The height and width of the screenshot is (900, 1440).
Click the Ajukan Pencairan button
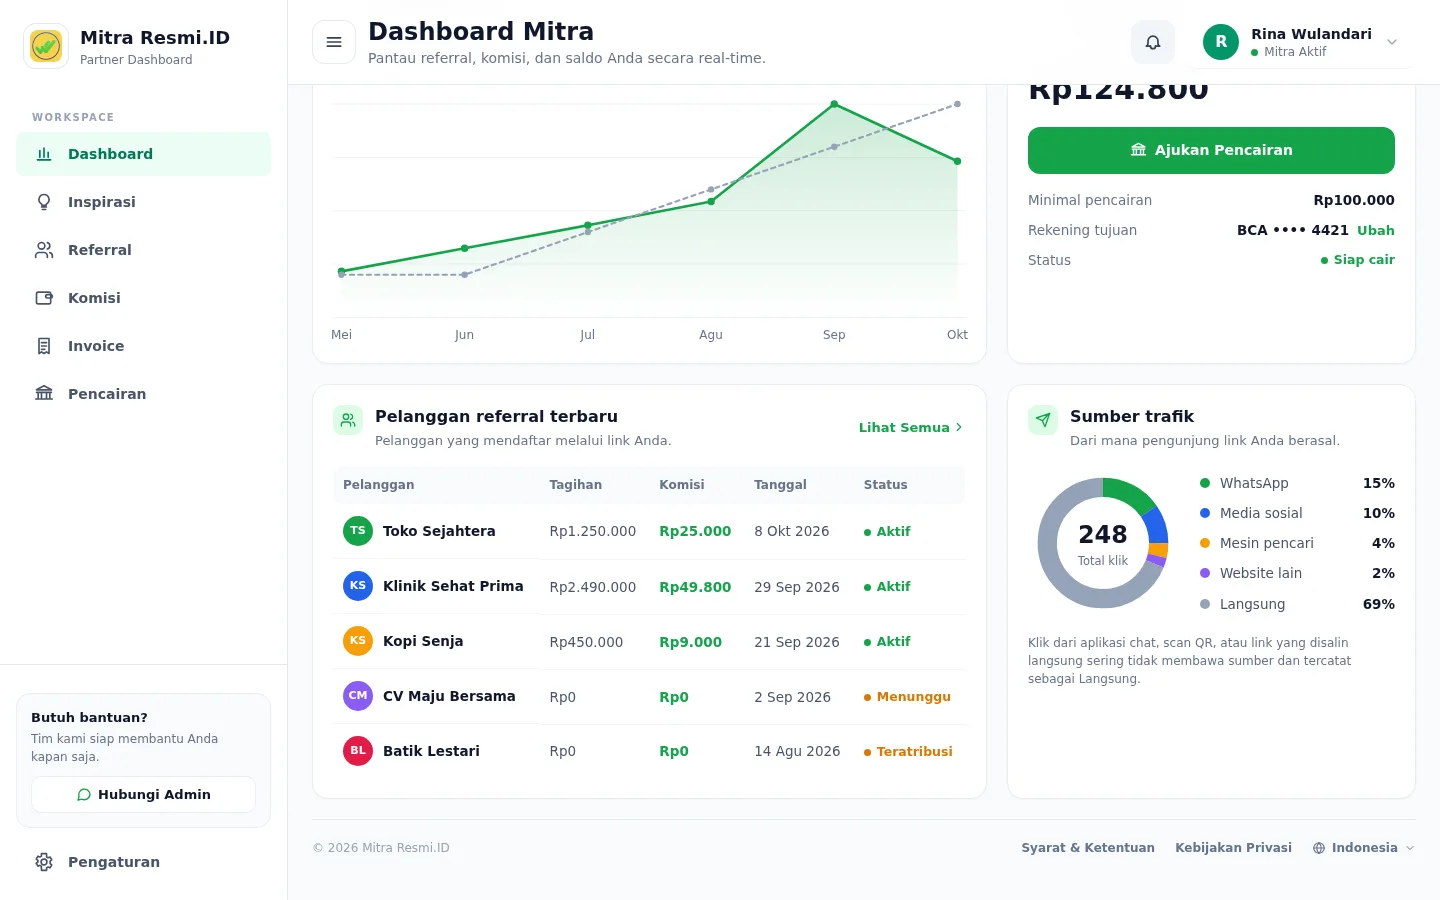1211,150
